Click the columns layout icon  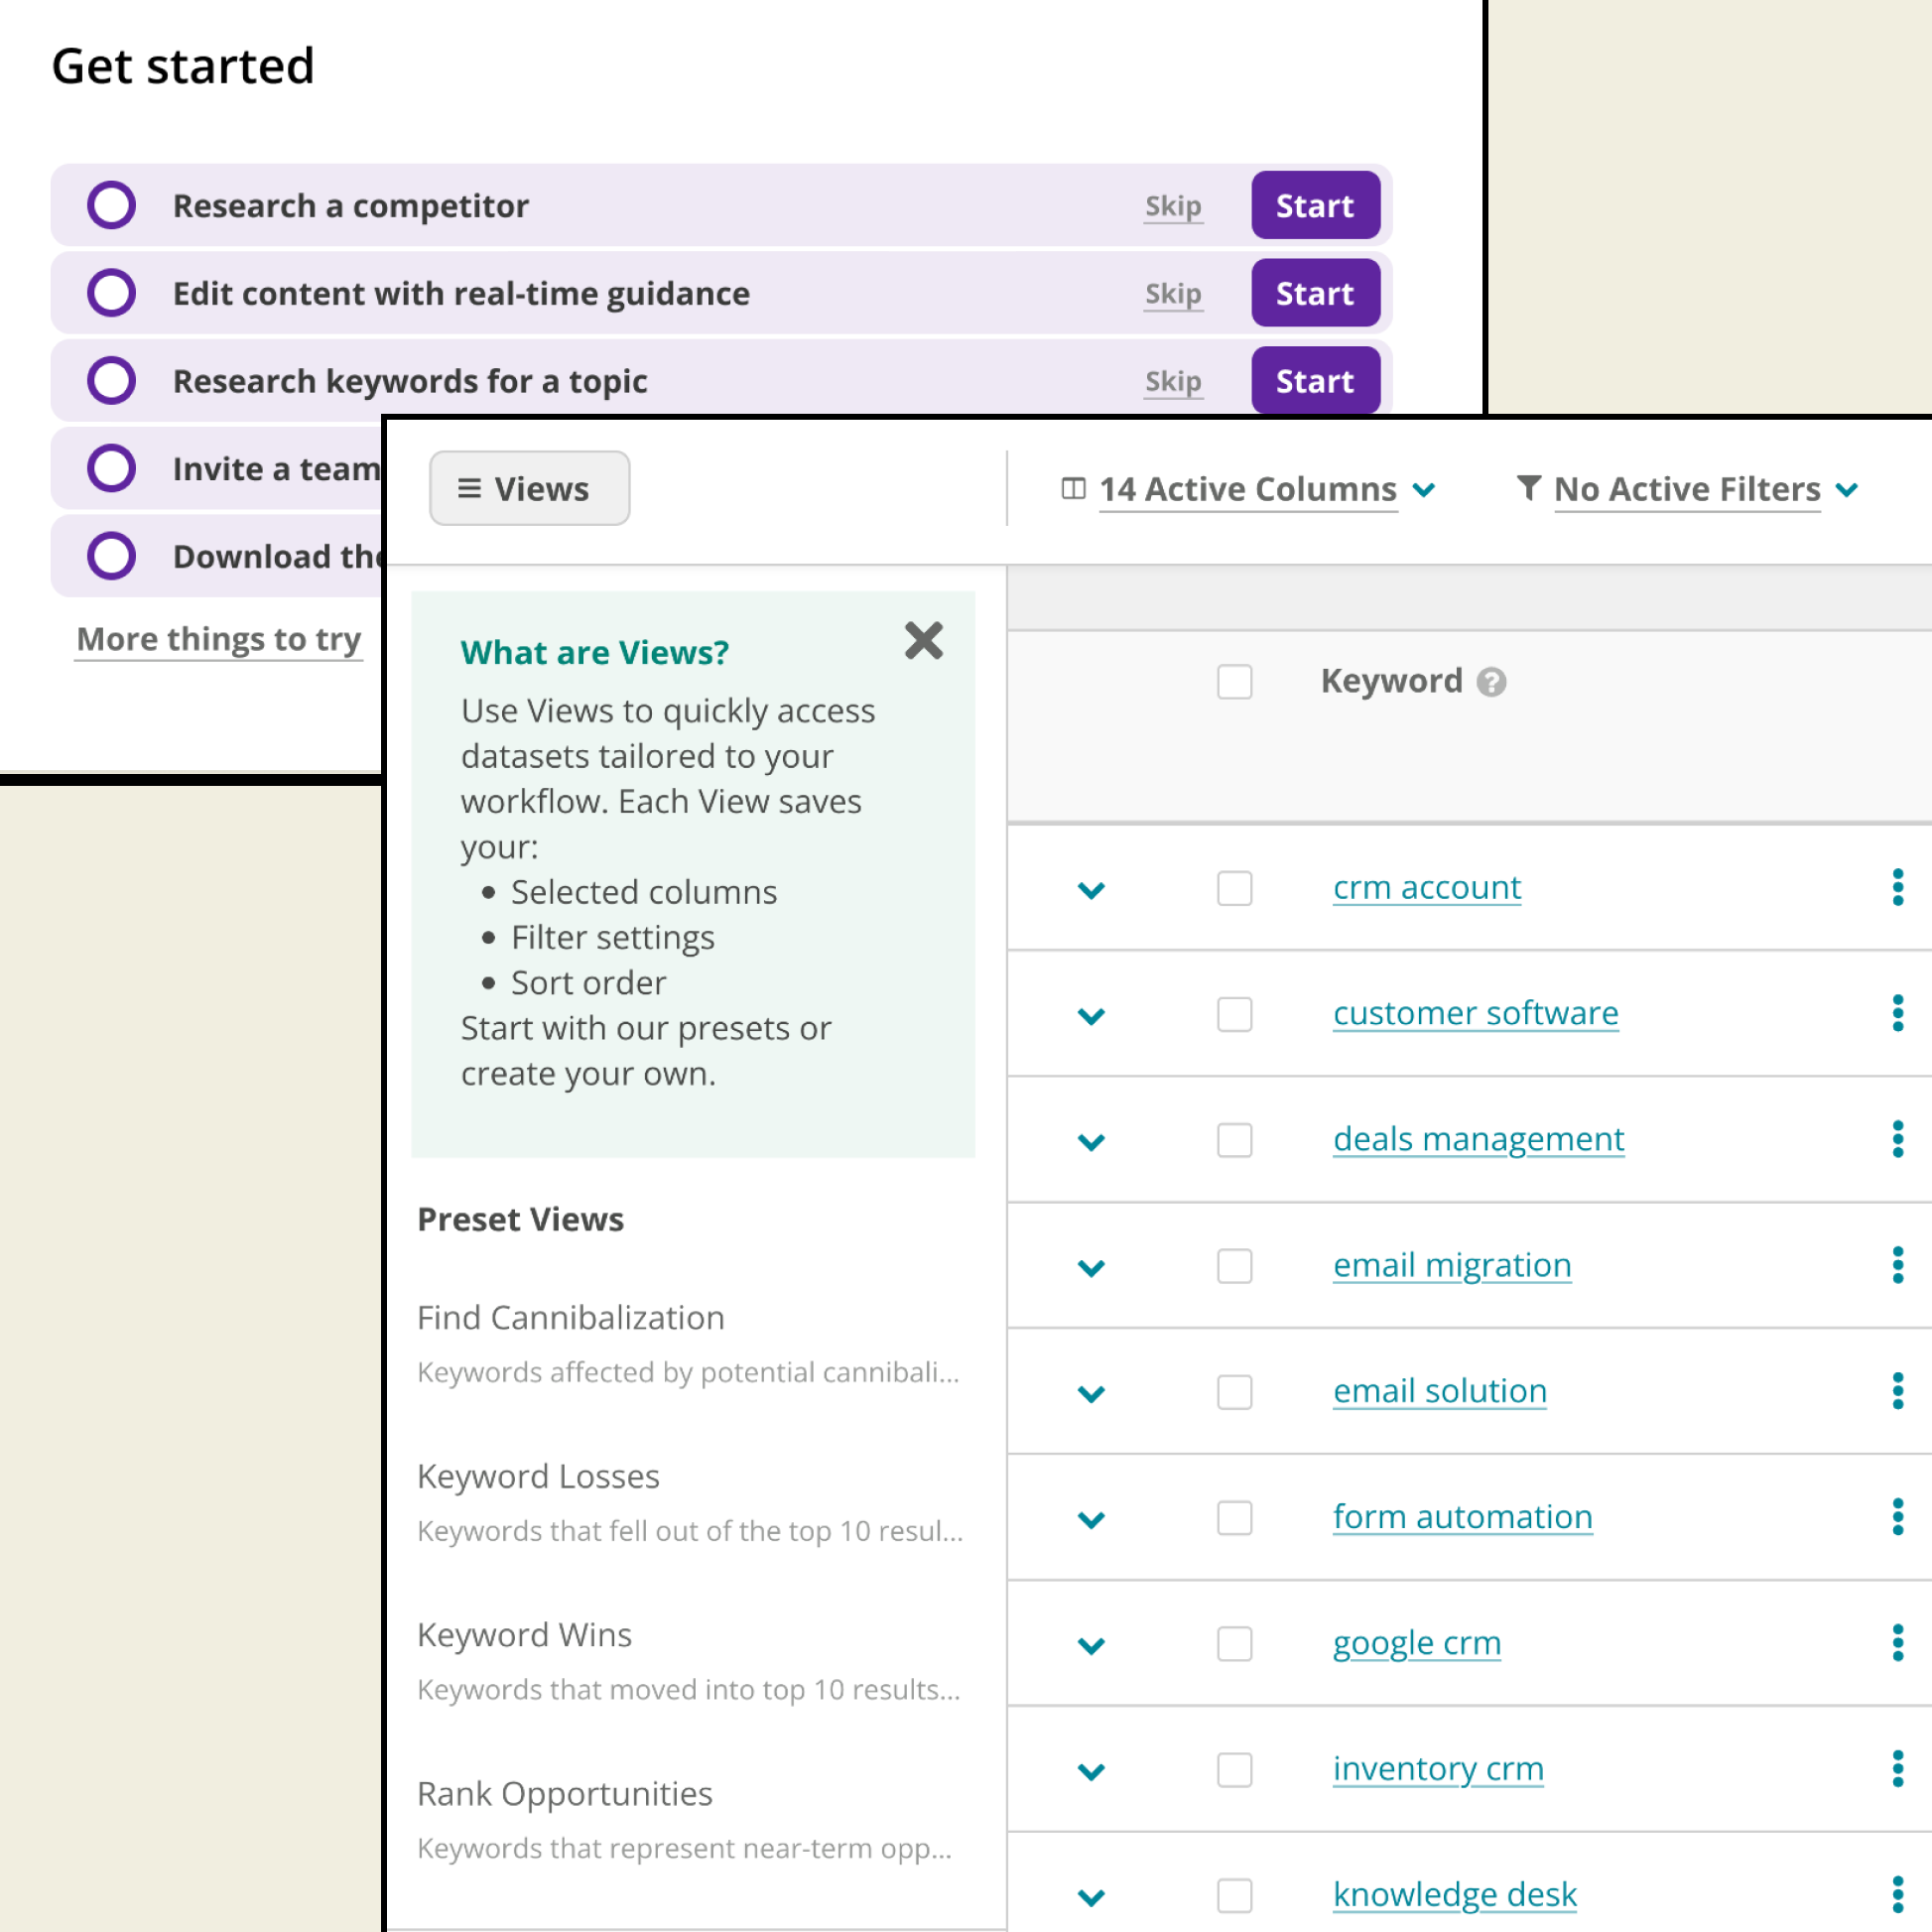coord(1073,488)
